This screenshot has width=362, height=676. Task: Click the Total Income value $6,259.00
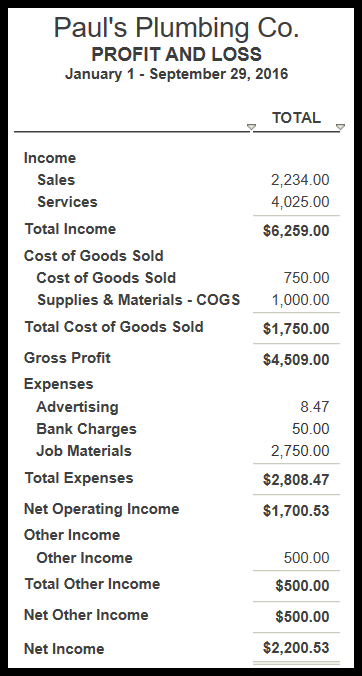296,231
